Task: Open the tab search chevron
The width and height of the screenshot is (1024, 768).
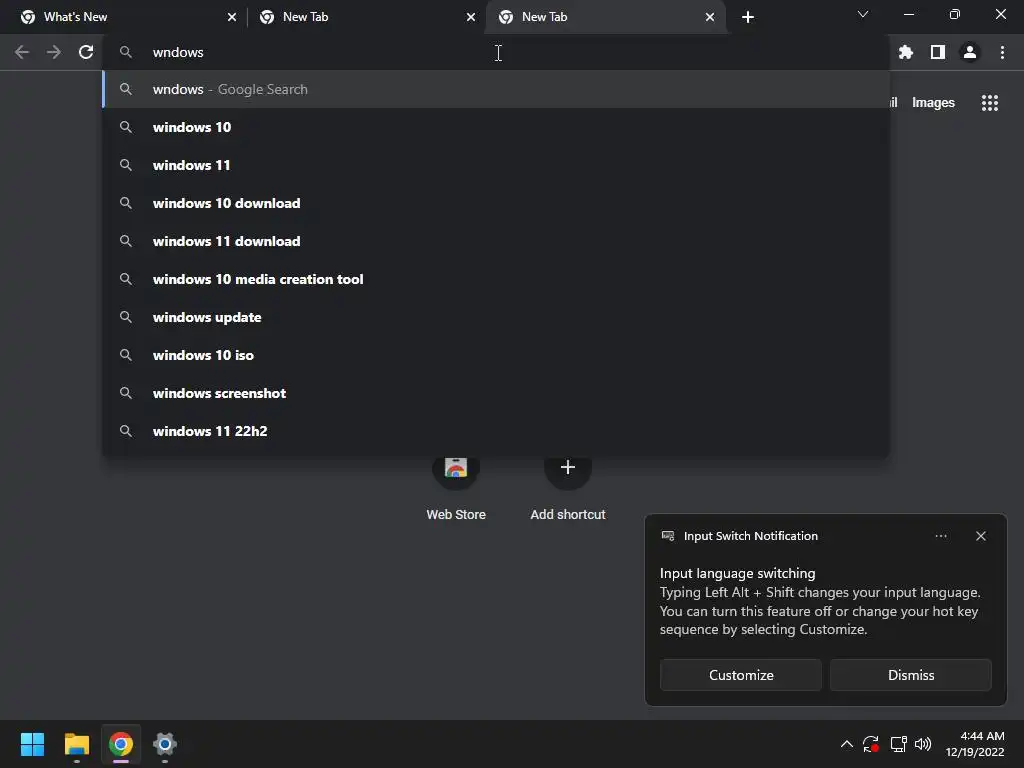Action: pyautogui.click(x=863, y=14)
